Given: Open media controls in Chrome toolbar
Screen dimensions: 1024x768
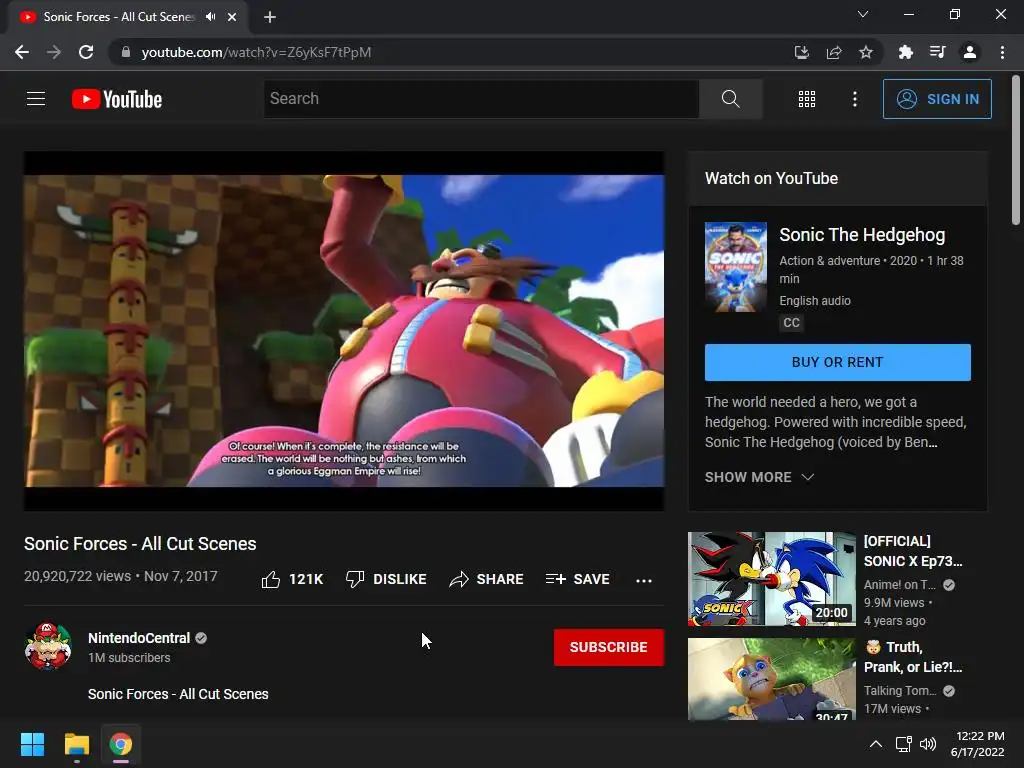Looking at the screenshot, I should (938, 52).
